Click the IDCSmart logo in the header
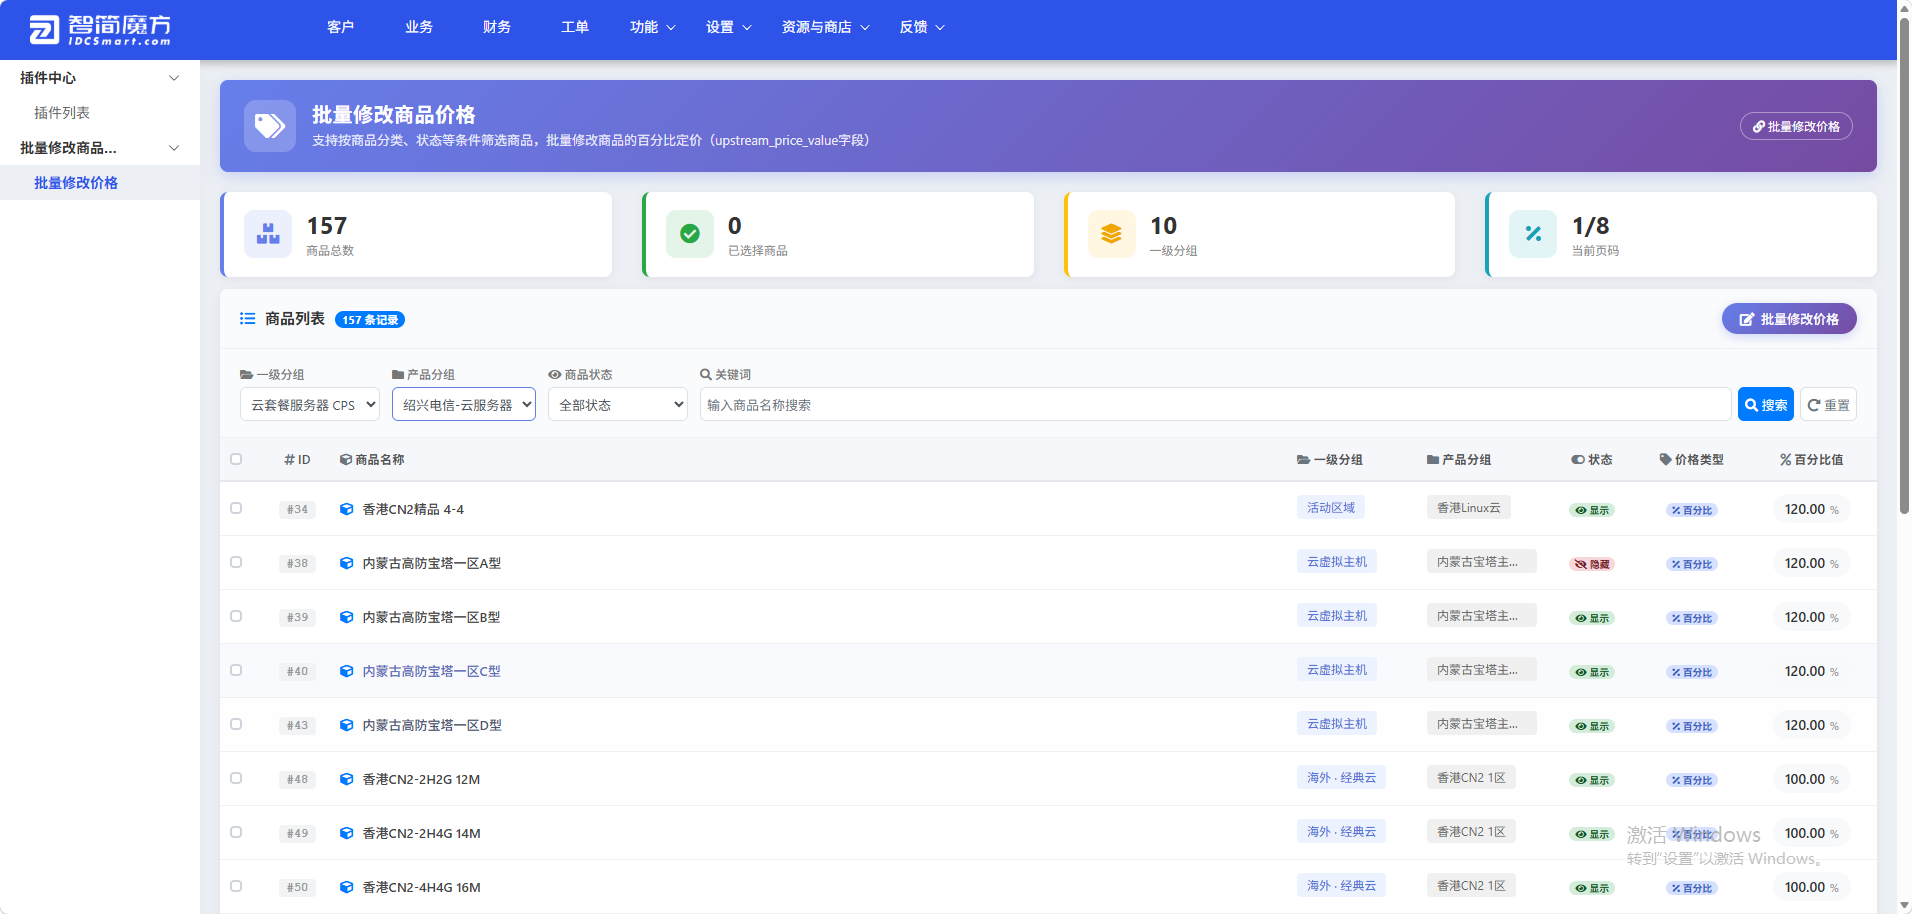The height and width of the screenshot is (914, 1912). [x=100, y=29]
